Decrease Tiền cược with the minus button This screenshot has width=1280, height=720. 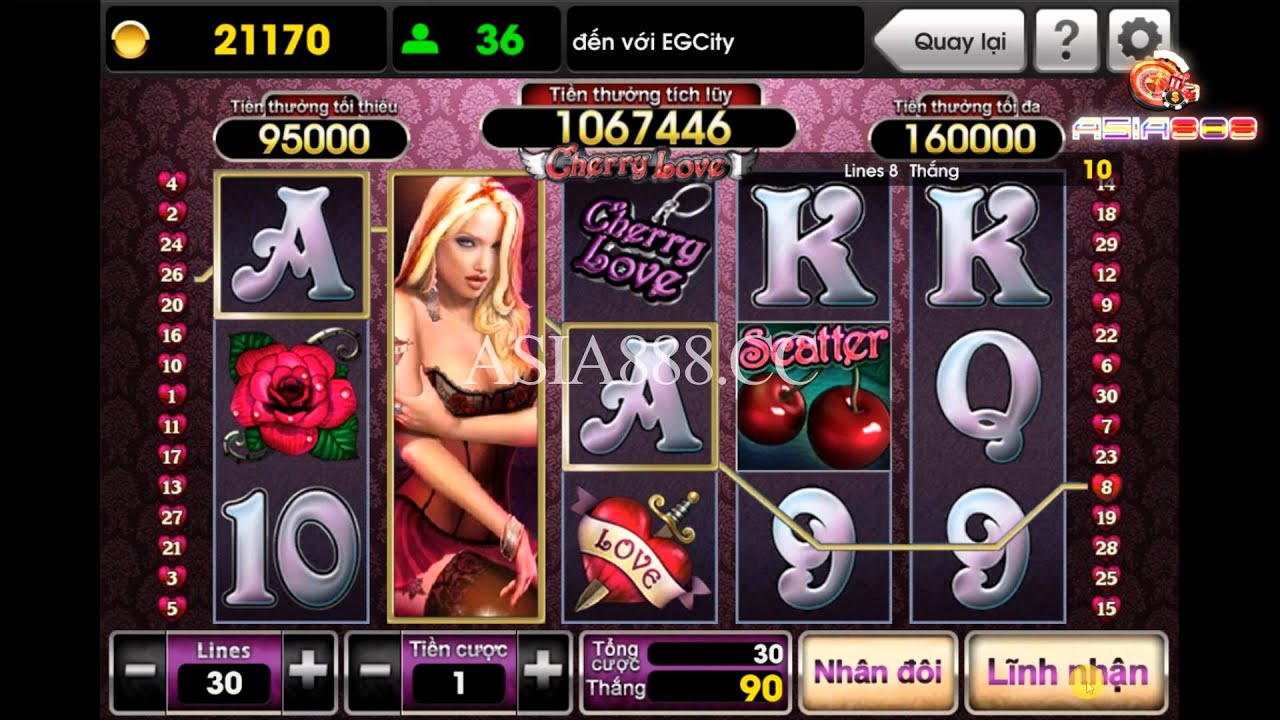click(374, 673)
